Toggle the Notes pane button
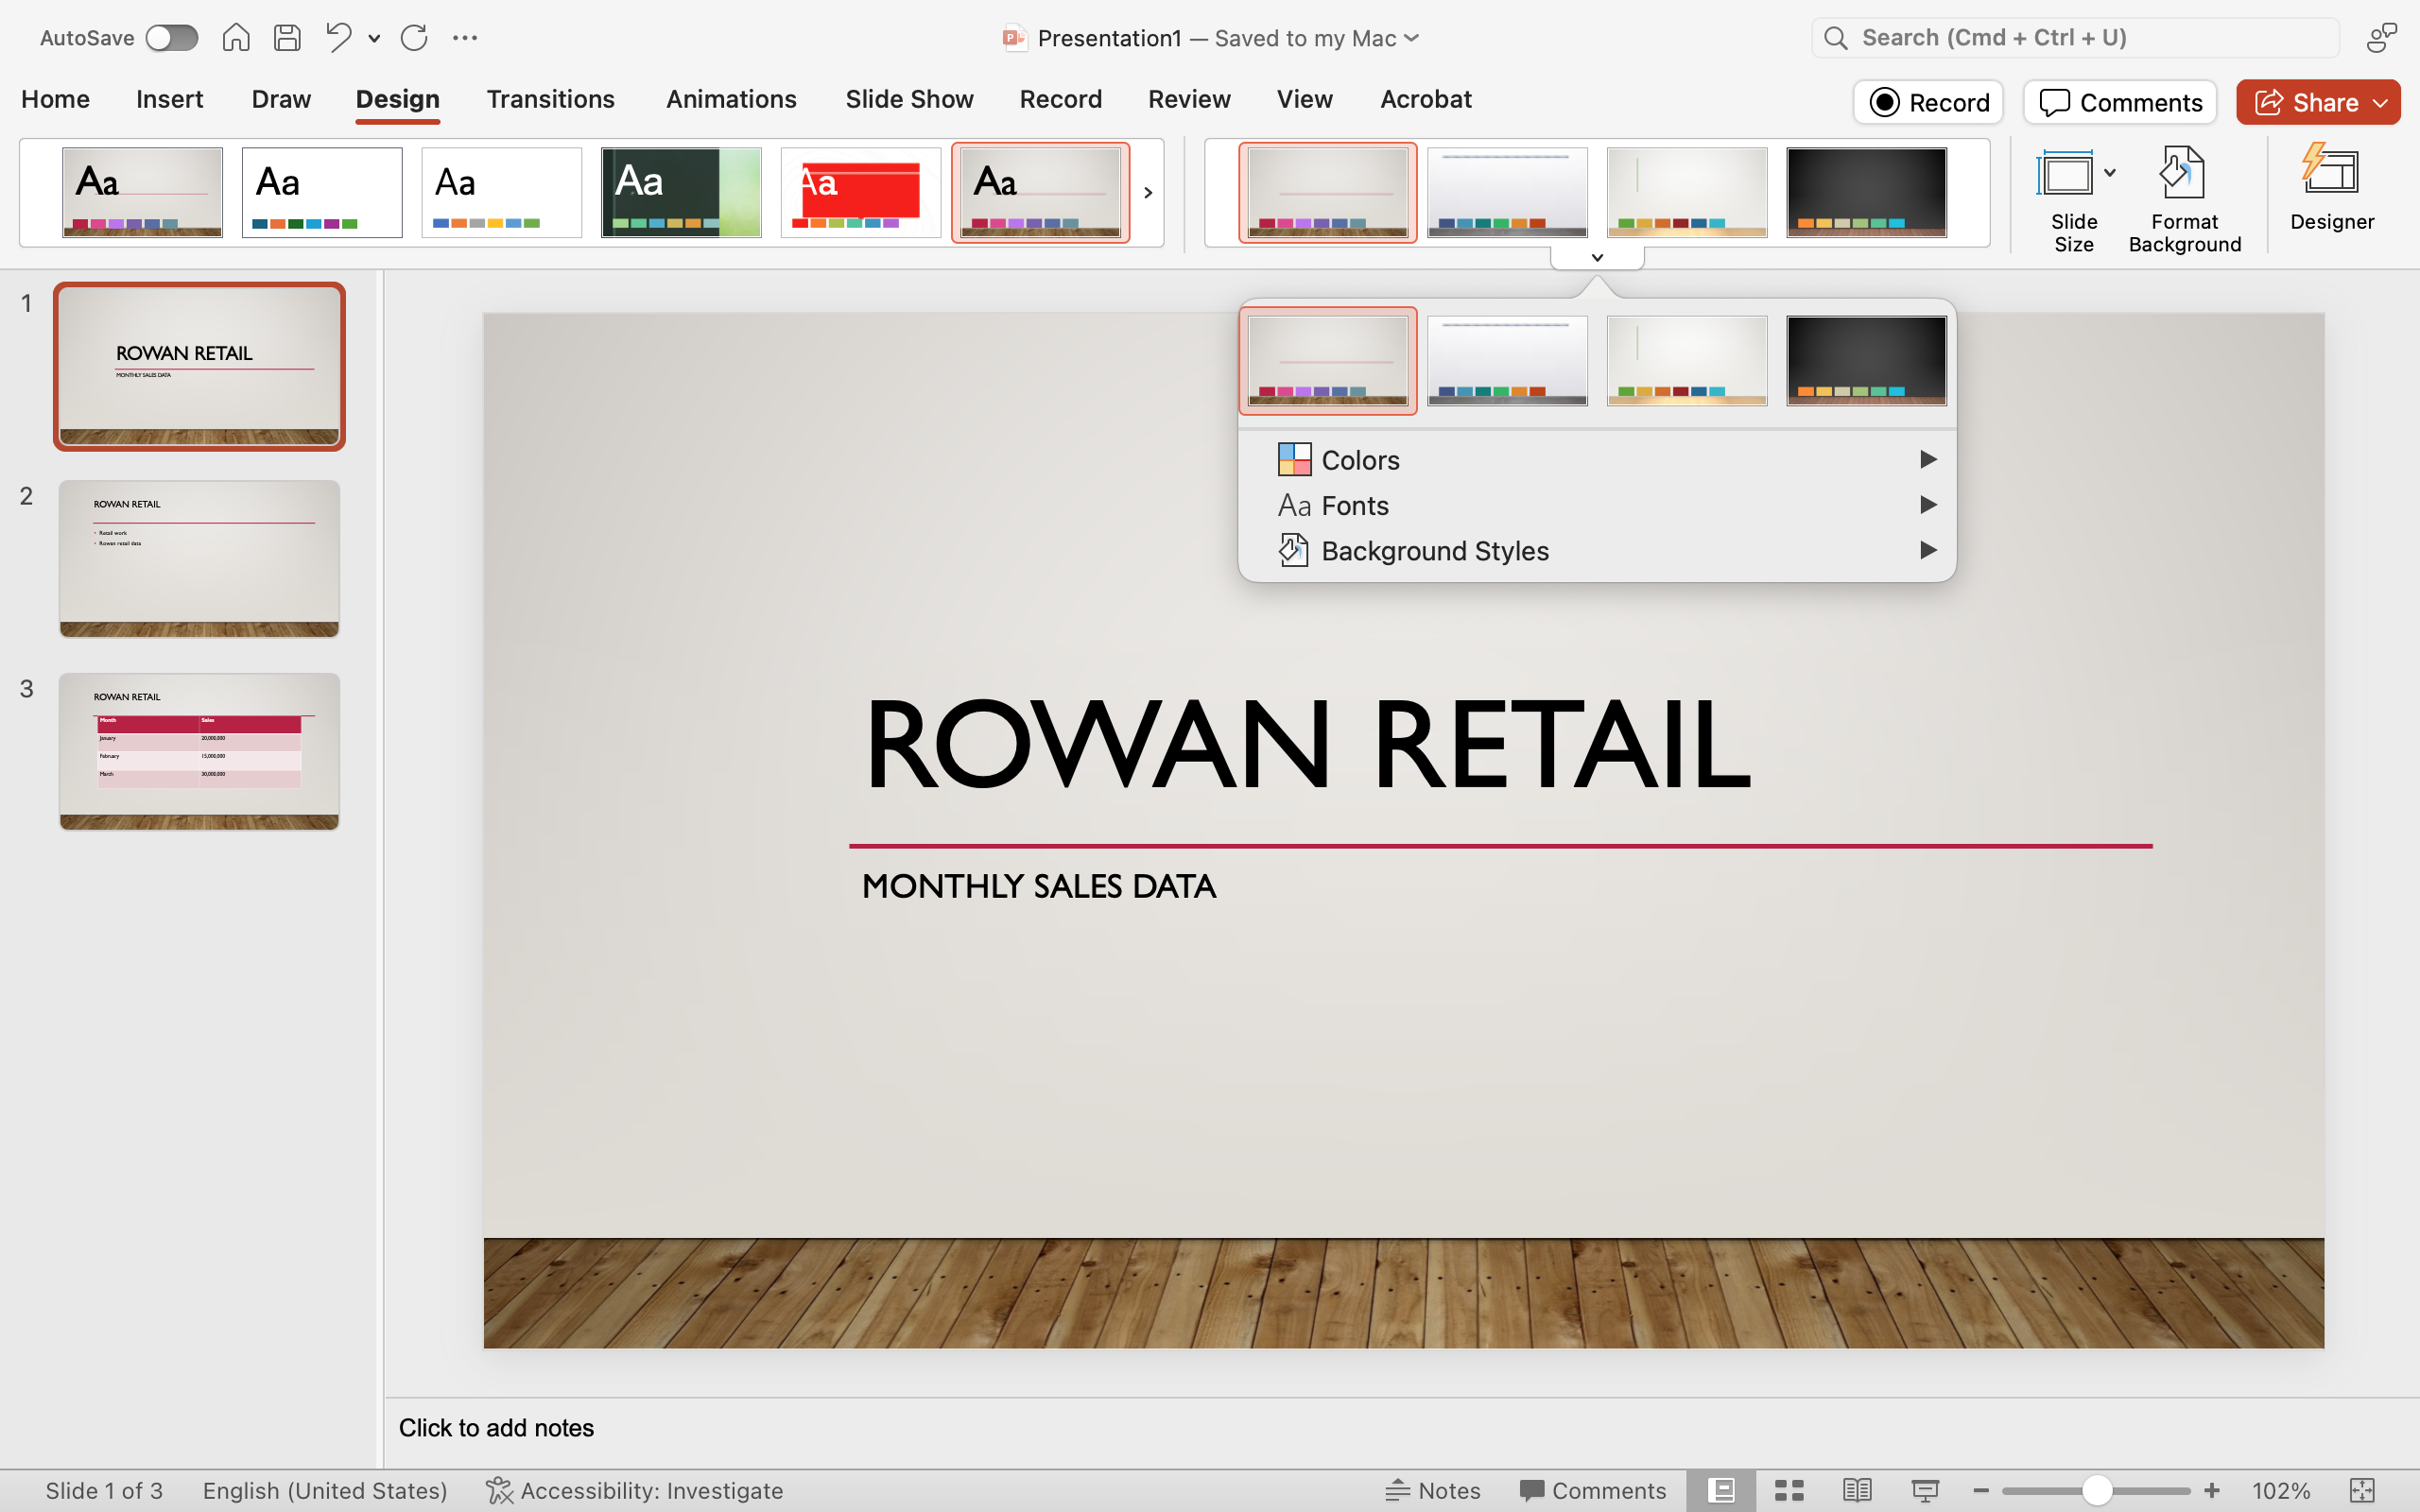This screenshot has width=2420, height=1512. (1432, 1491)
